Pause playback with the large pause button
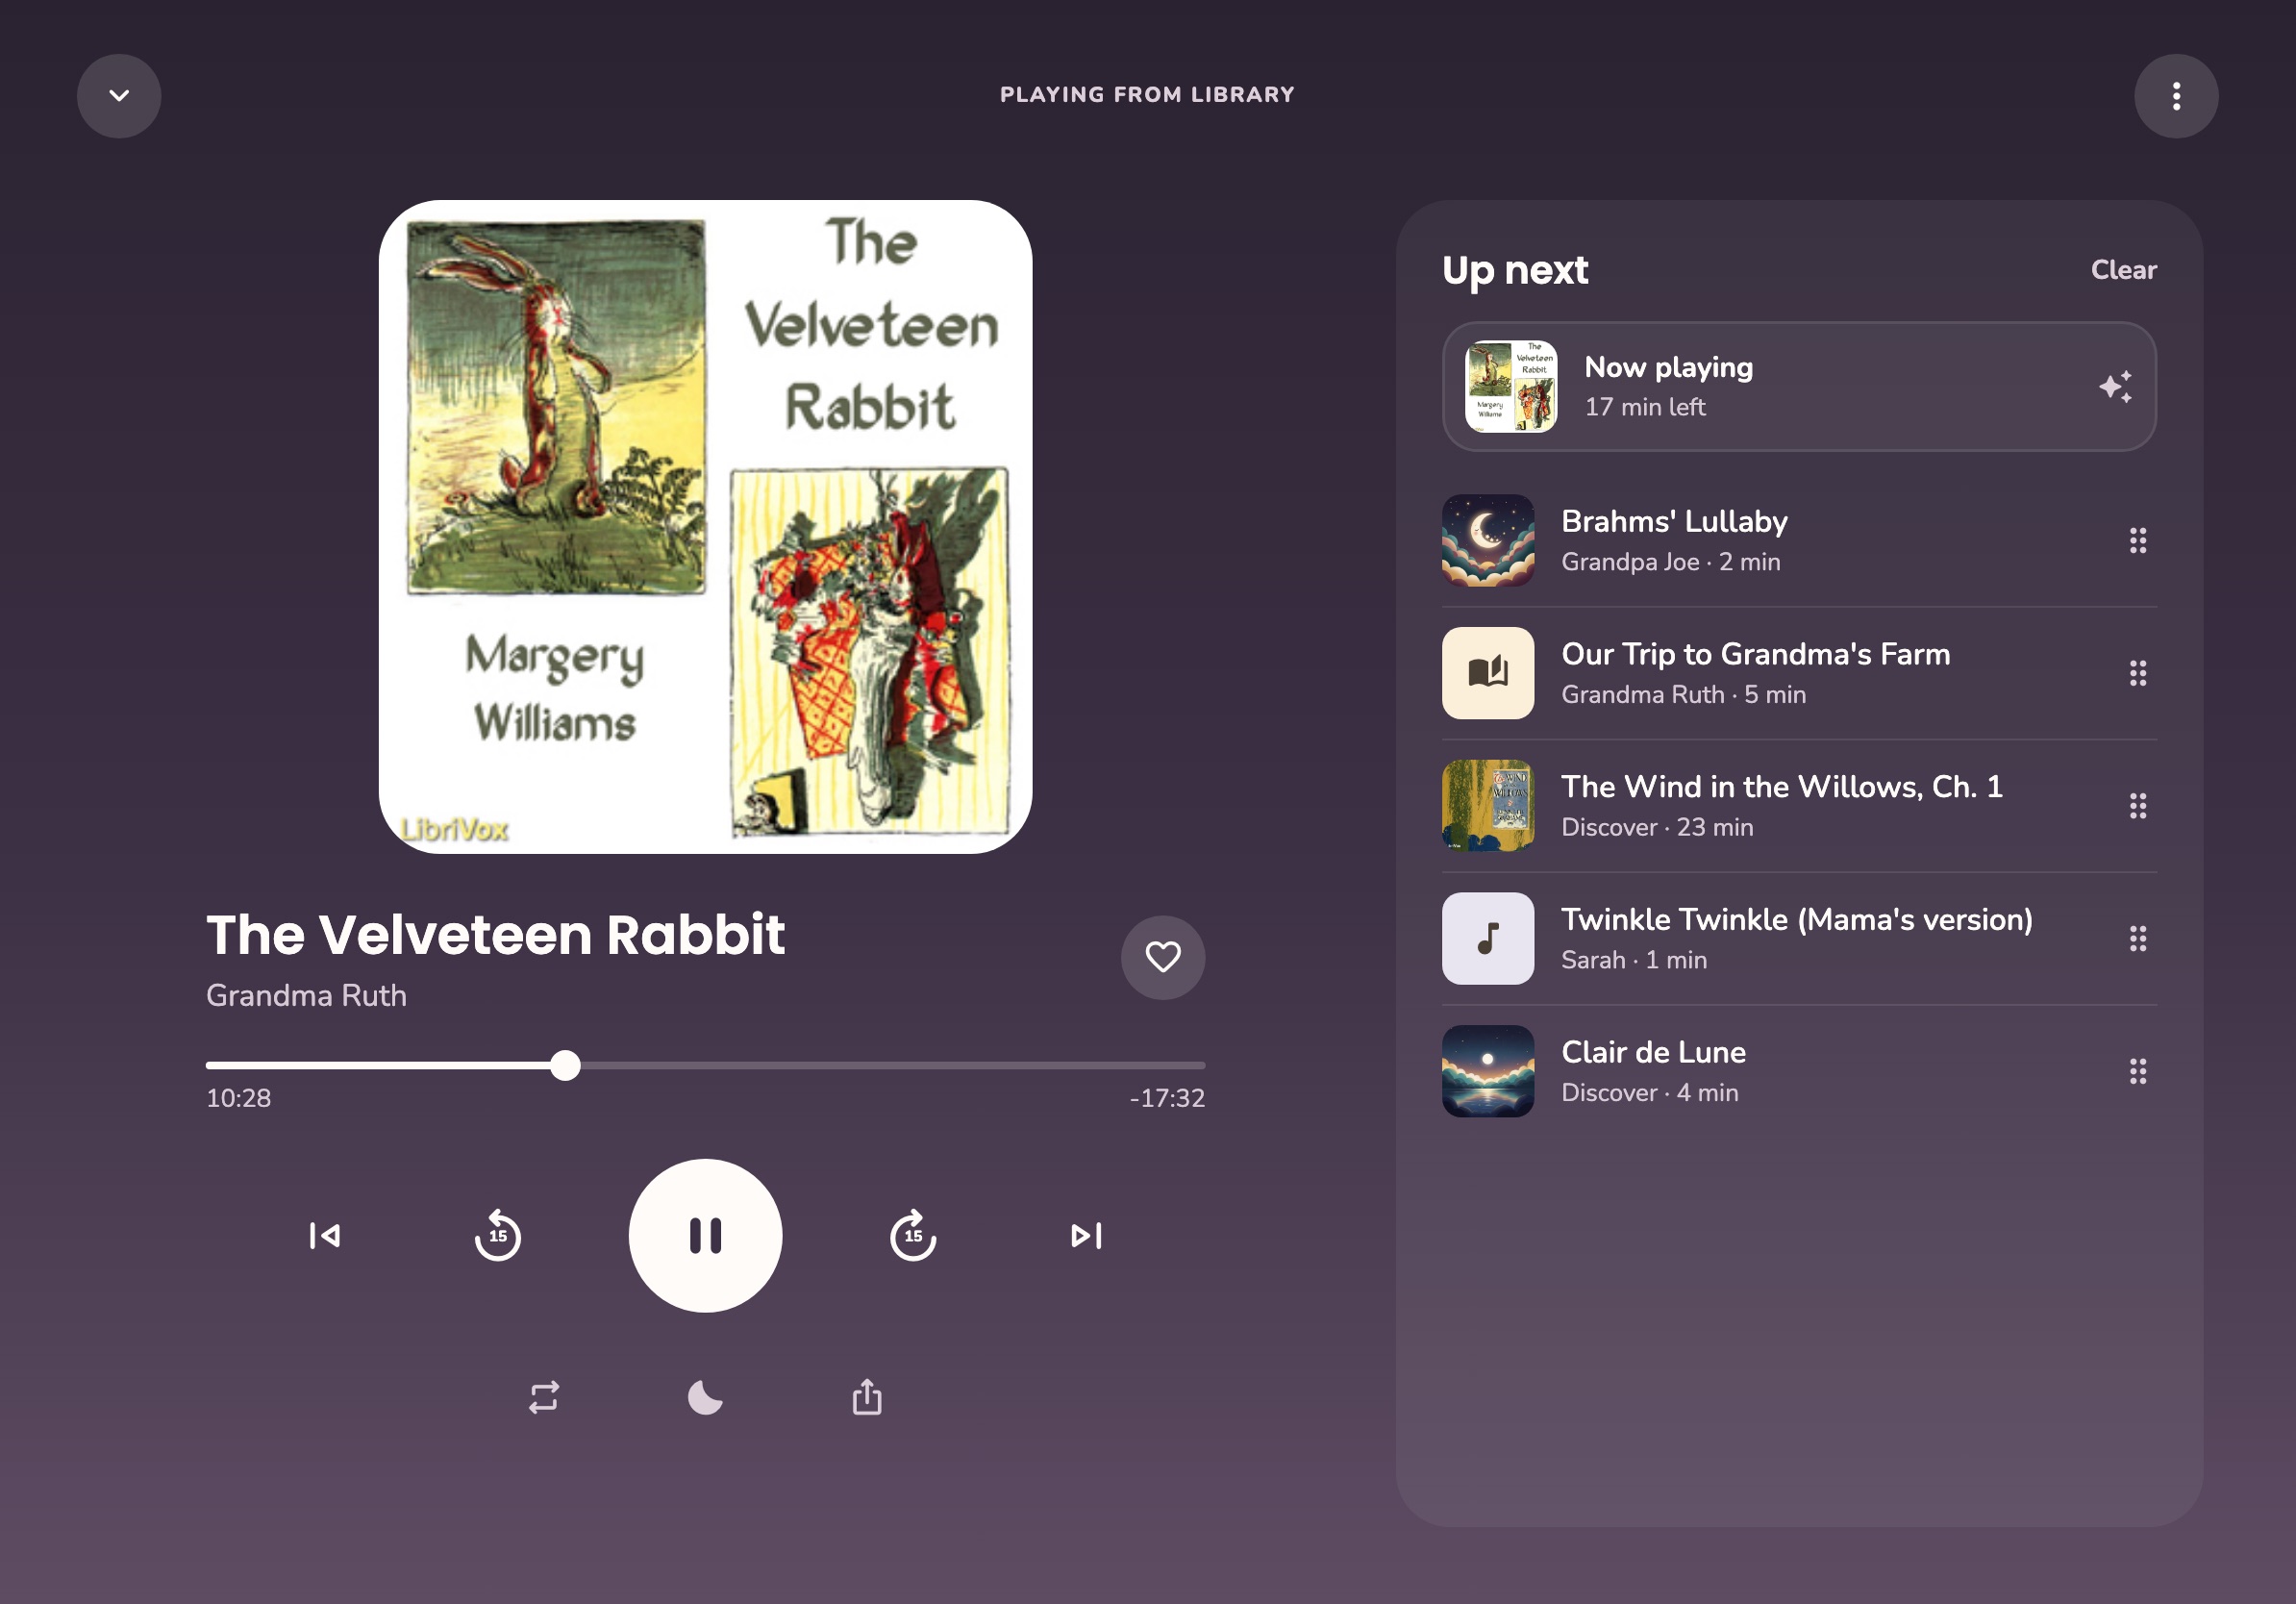The height and width of the screenshot is (1604, 2296). [x=705, y=1235]
